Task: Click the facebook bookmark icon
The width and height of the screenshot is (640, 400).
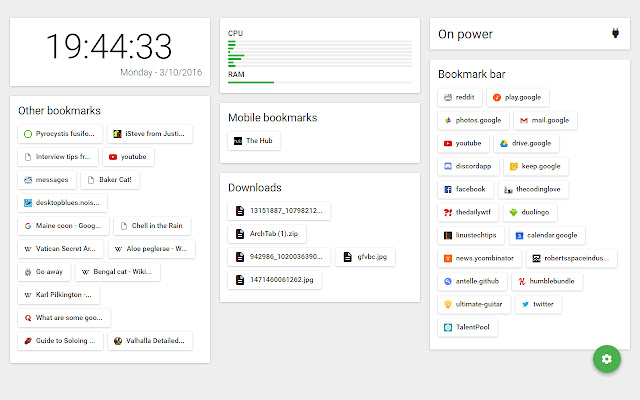Action: pyautogui.click(x=448, y=189)
